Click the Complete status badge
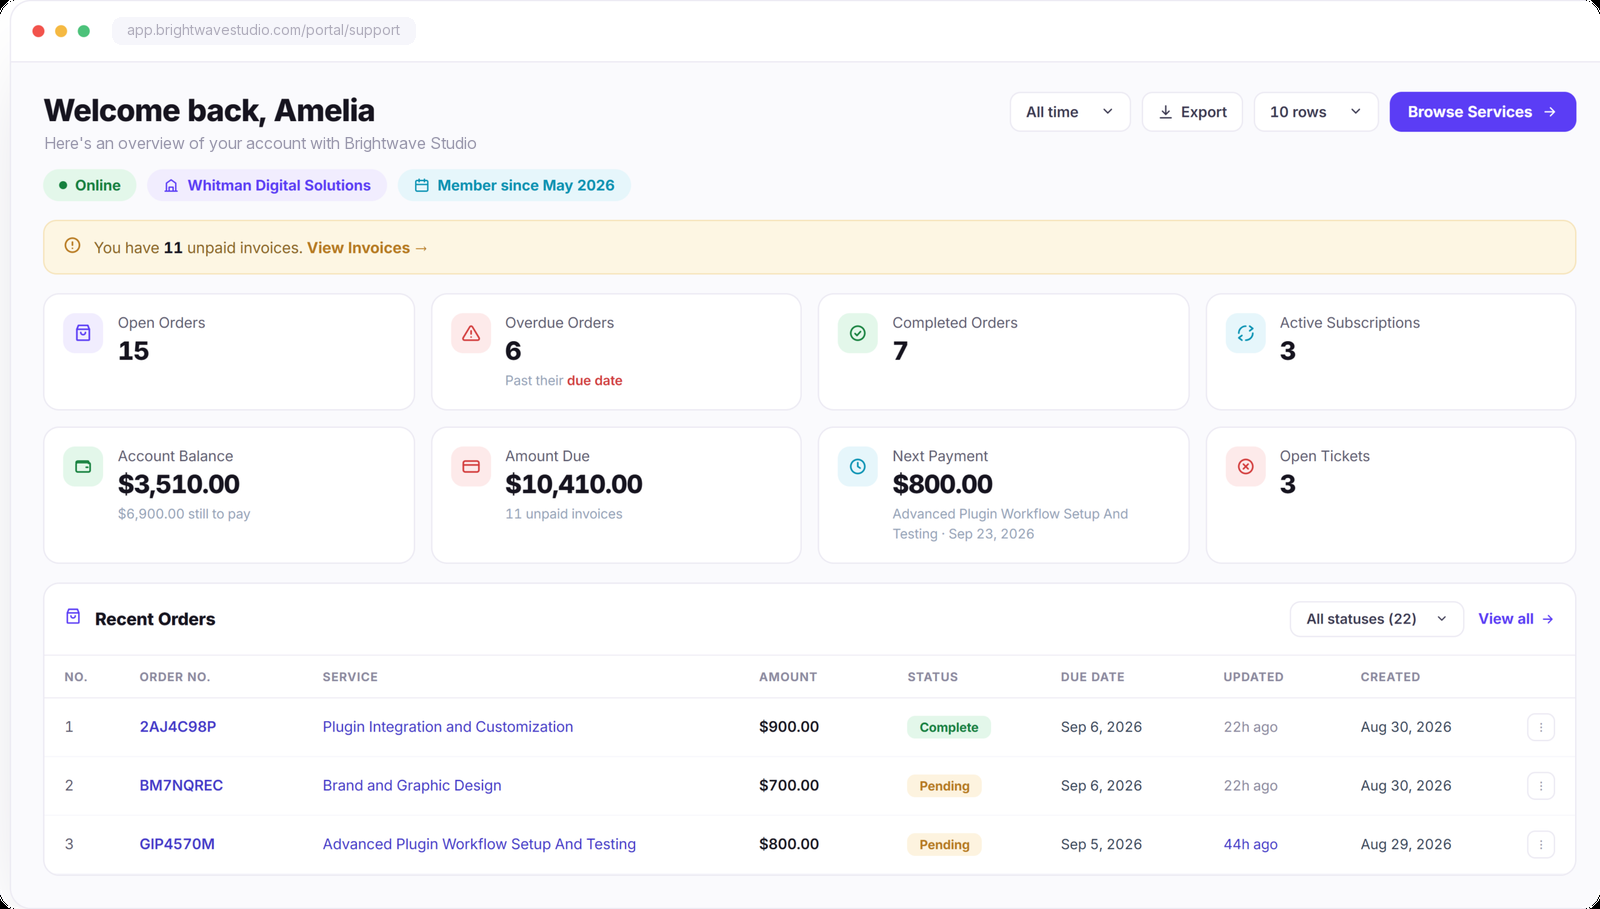 point(949,728)
